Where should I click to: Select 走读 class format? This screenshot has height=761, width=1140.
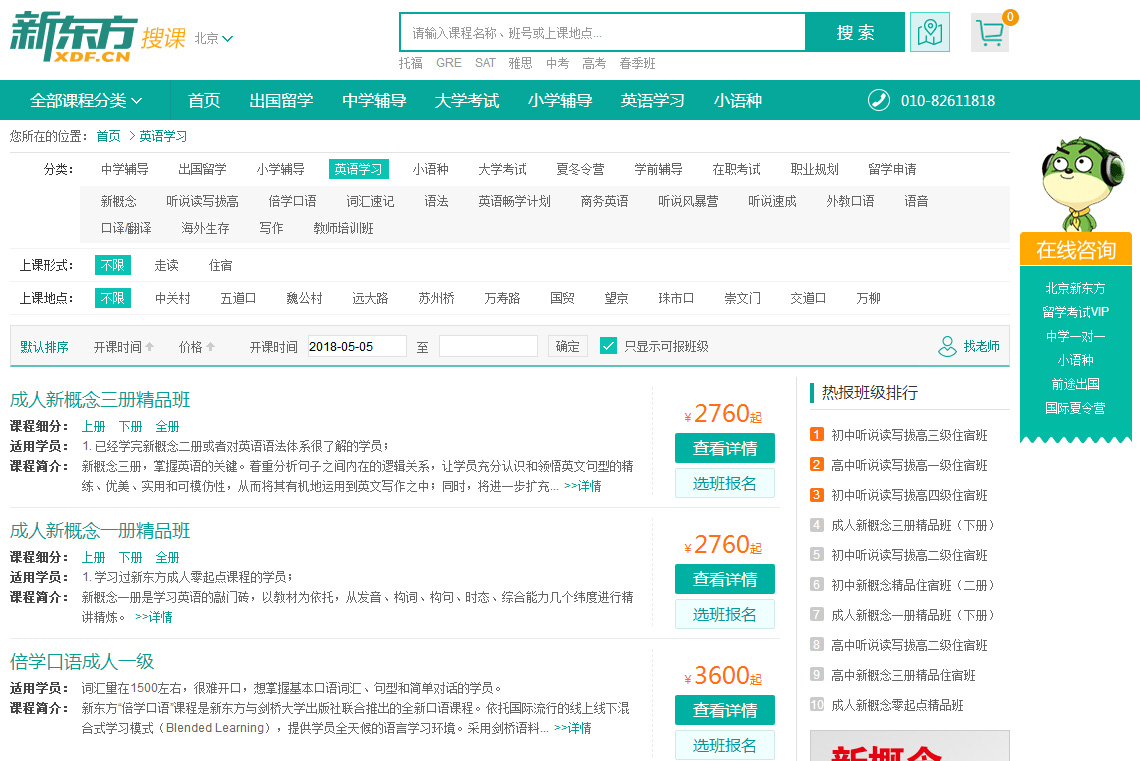[x=166, y=265]
